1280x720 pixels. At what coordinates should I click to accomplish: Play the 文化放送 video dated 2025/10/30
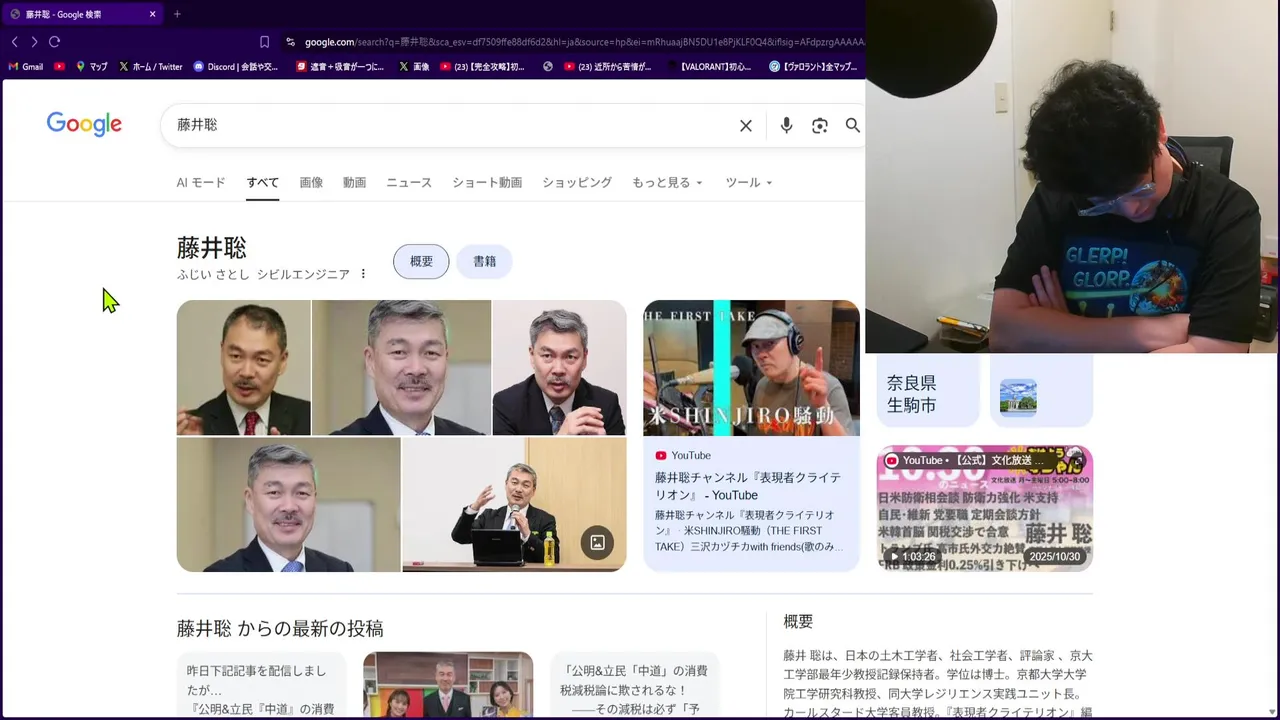coord(985,508)
